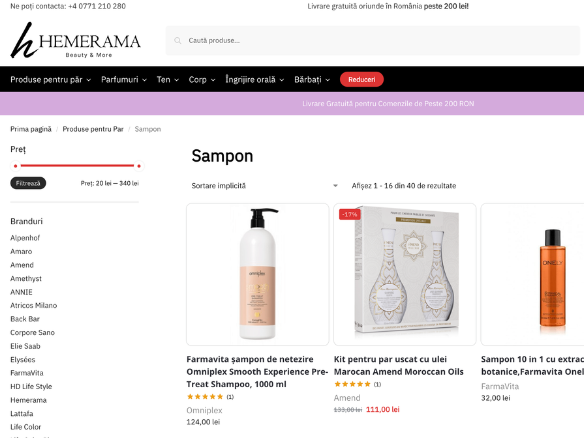Click the search magnifier icon
The height and width of the screenshot is (438, 584).
click(x=178, y=41)
